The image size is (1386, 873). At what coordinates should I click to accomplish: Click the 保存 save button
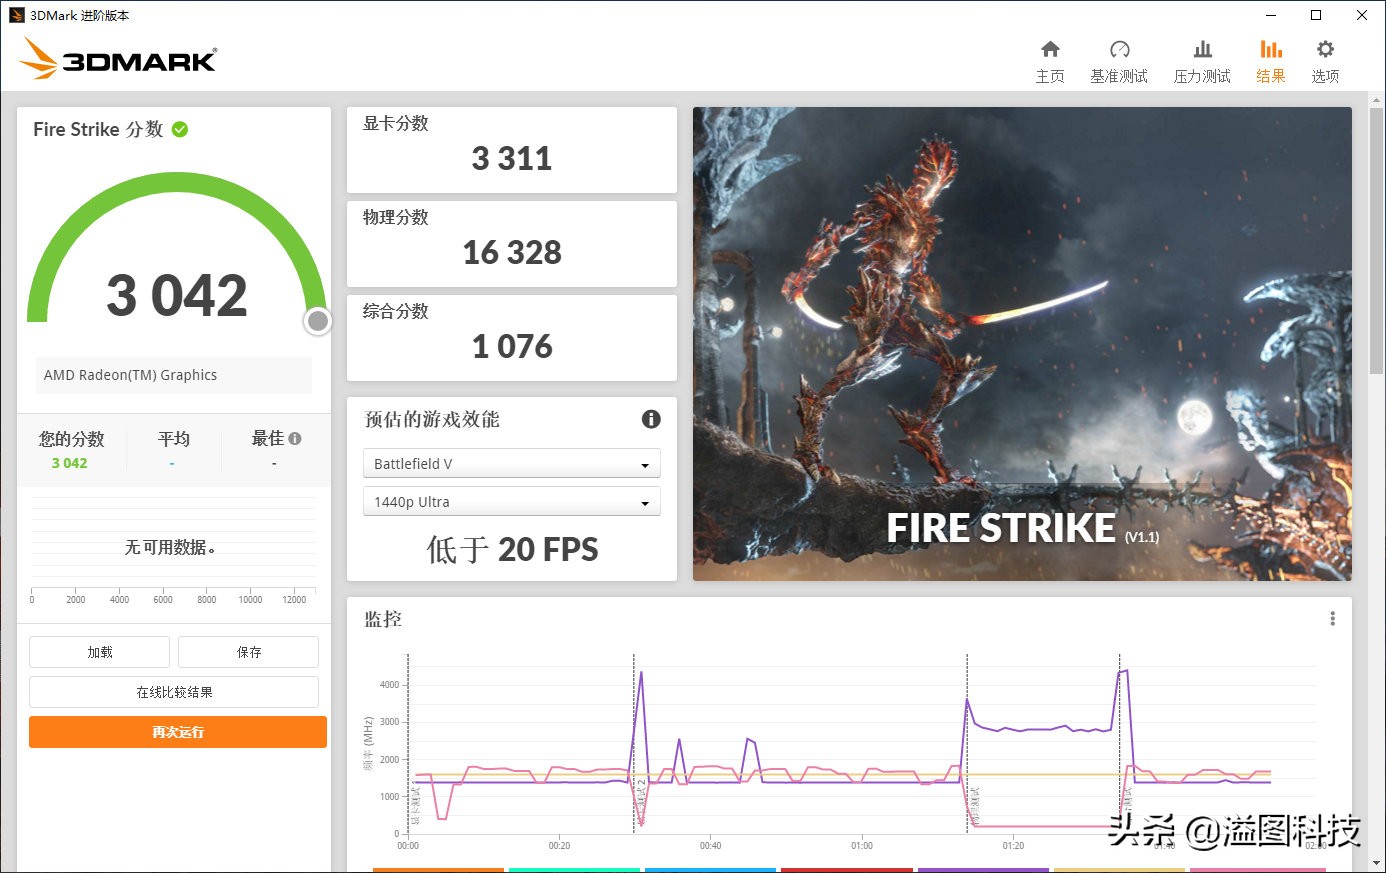click(248, 652)
